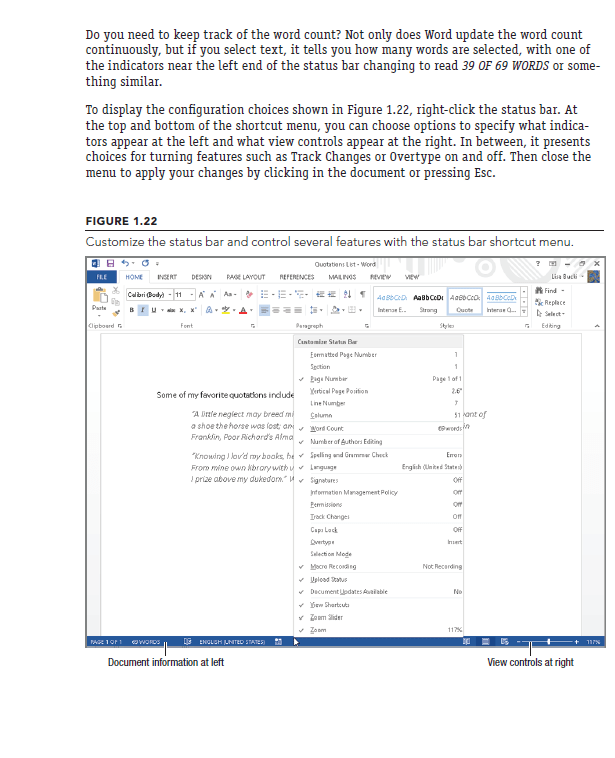615x758 pixels.
Task: Apply Bold formatting from the ribbon
Action: 129,311
